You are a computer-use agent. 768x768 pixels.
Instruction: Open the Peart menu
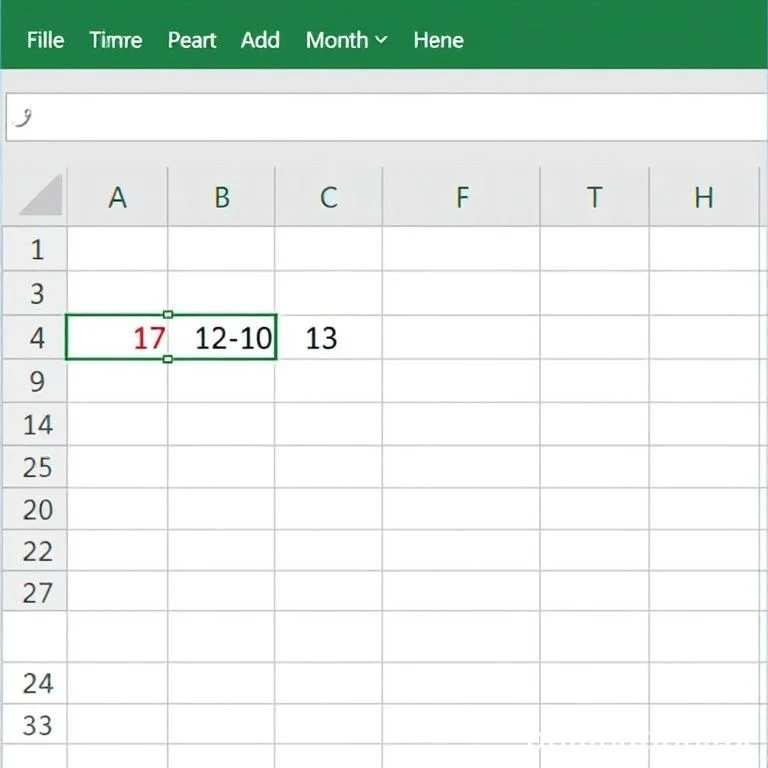pyautogui.click(x=192, y=40)
